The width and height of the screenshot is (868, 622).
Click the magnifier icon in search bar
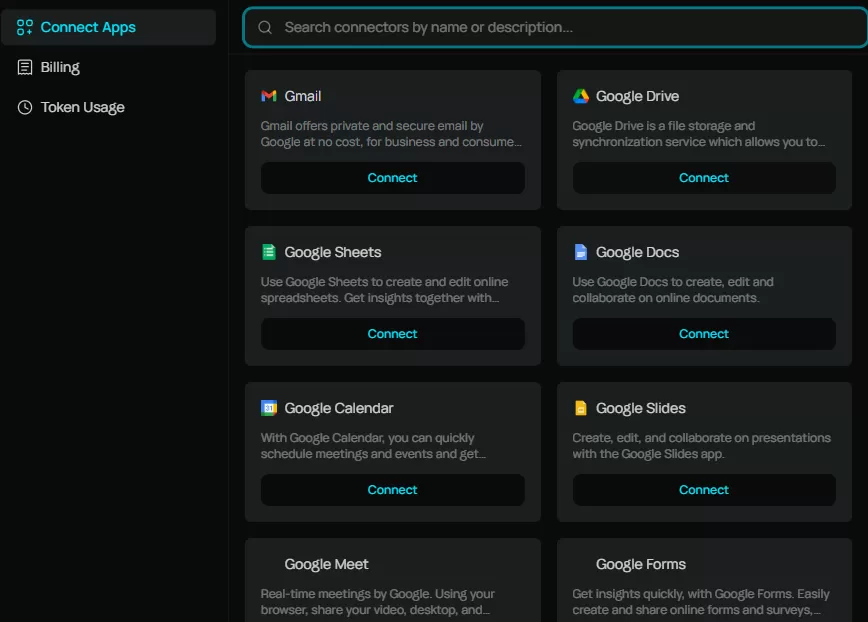265,28
